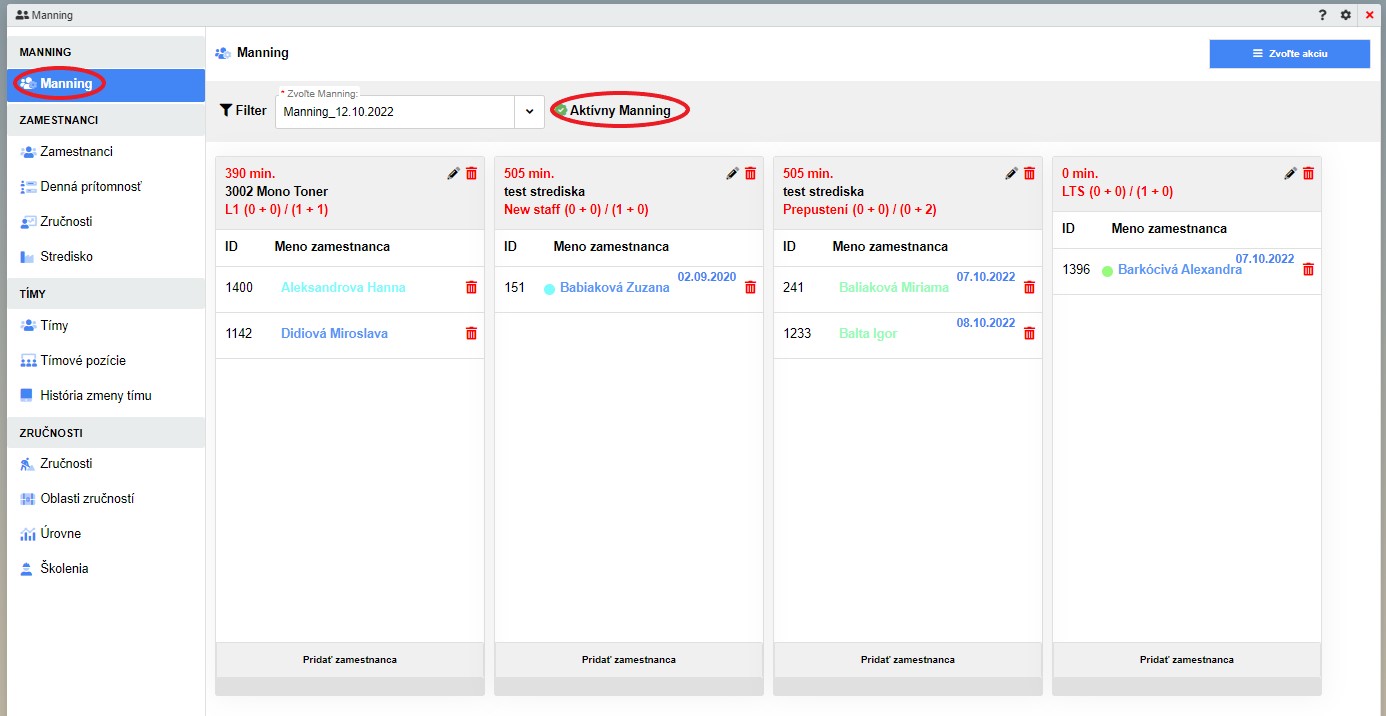This screenshot has width=1386, height=716.
Task: Delete the Prepustení card via trash icon
Action: pos(1030,174)
